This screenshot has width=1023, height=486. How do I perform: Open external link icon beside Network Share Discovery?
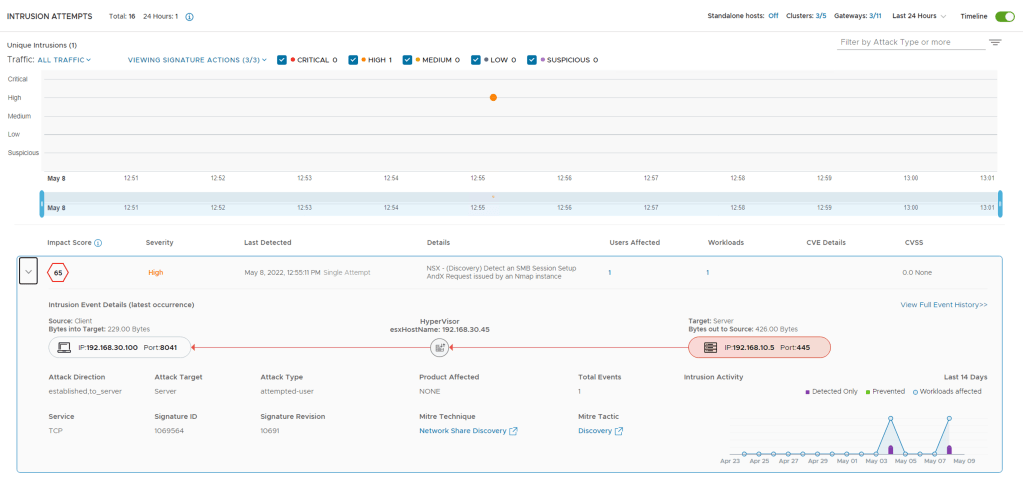coord(513,431)
